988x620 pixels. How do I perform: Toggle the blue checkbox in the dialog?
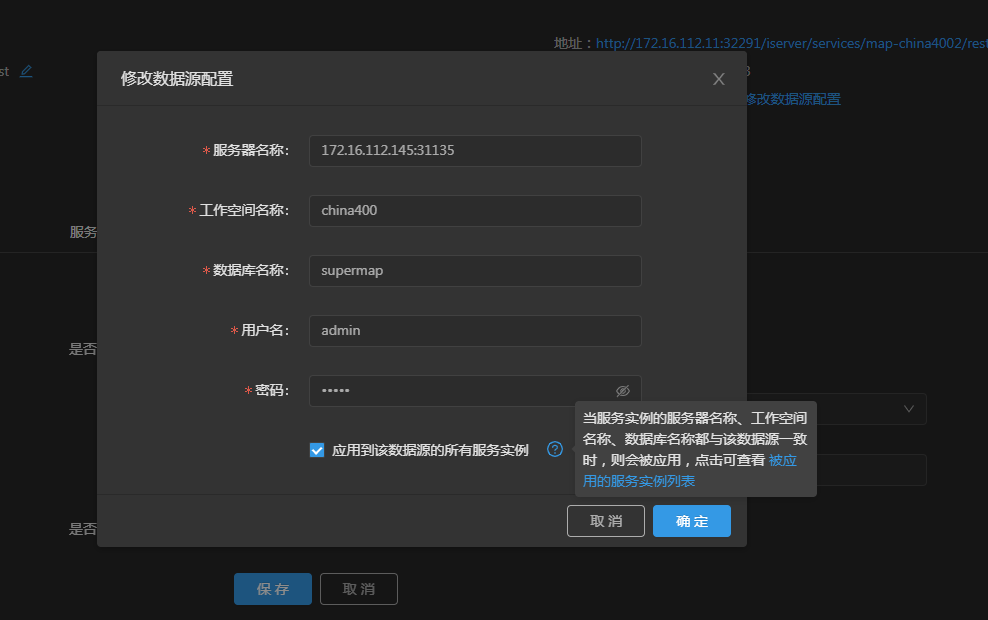317,449
